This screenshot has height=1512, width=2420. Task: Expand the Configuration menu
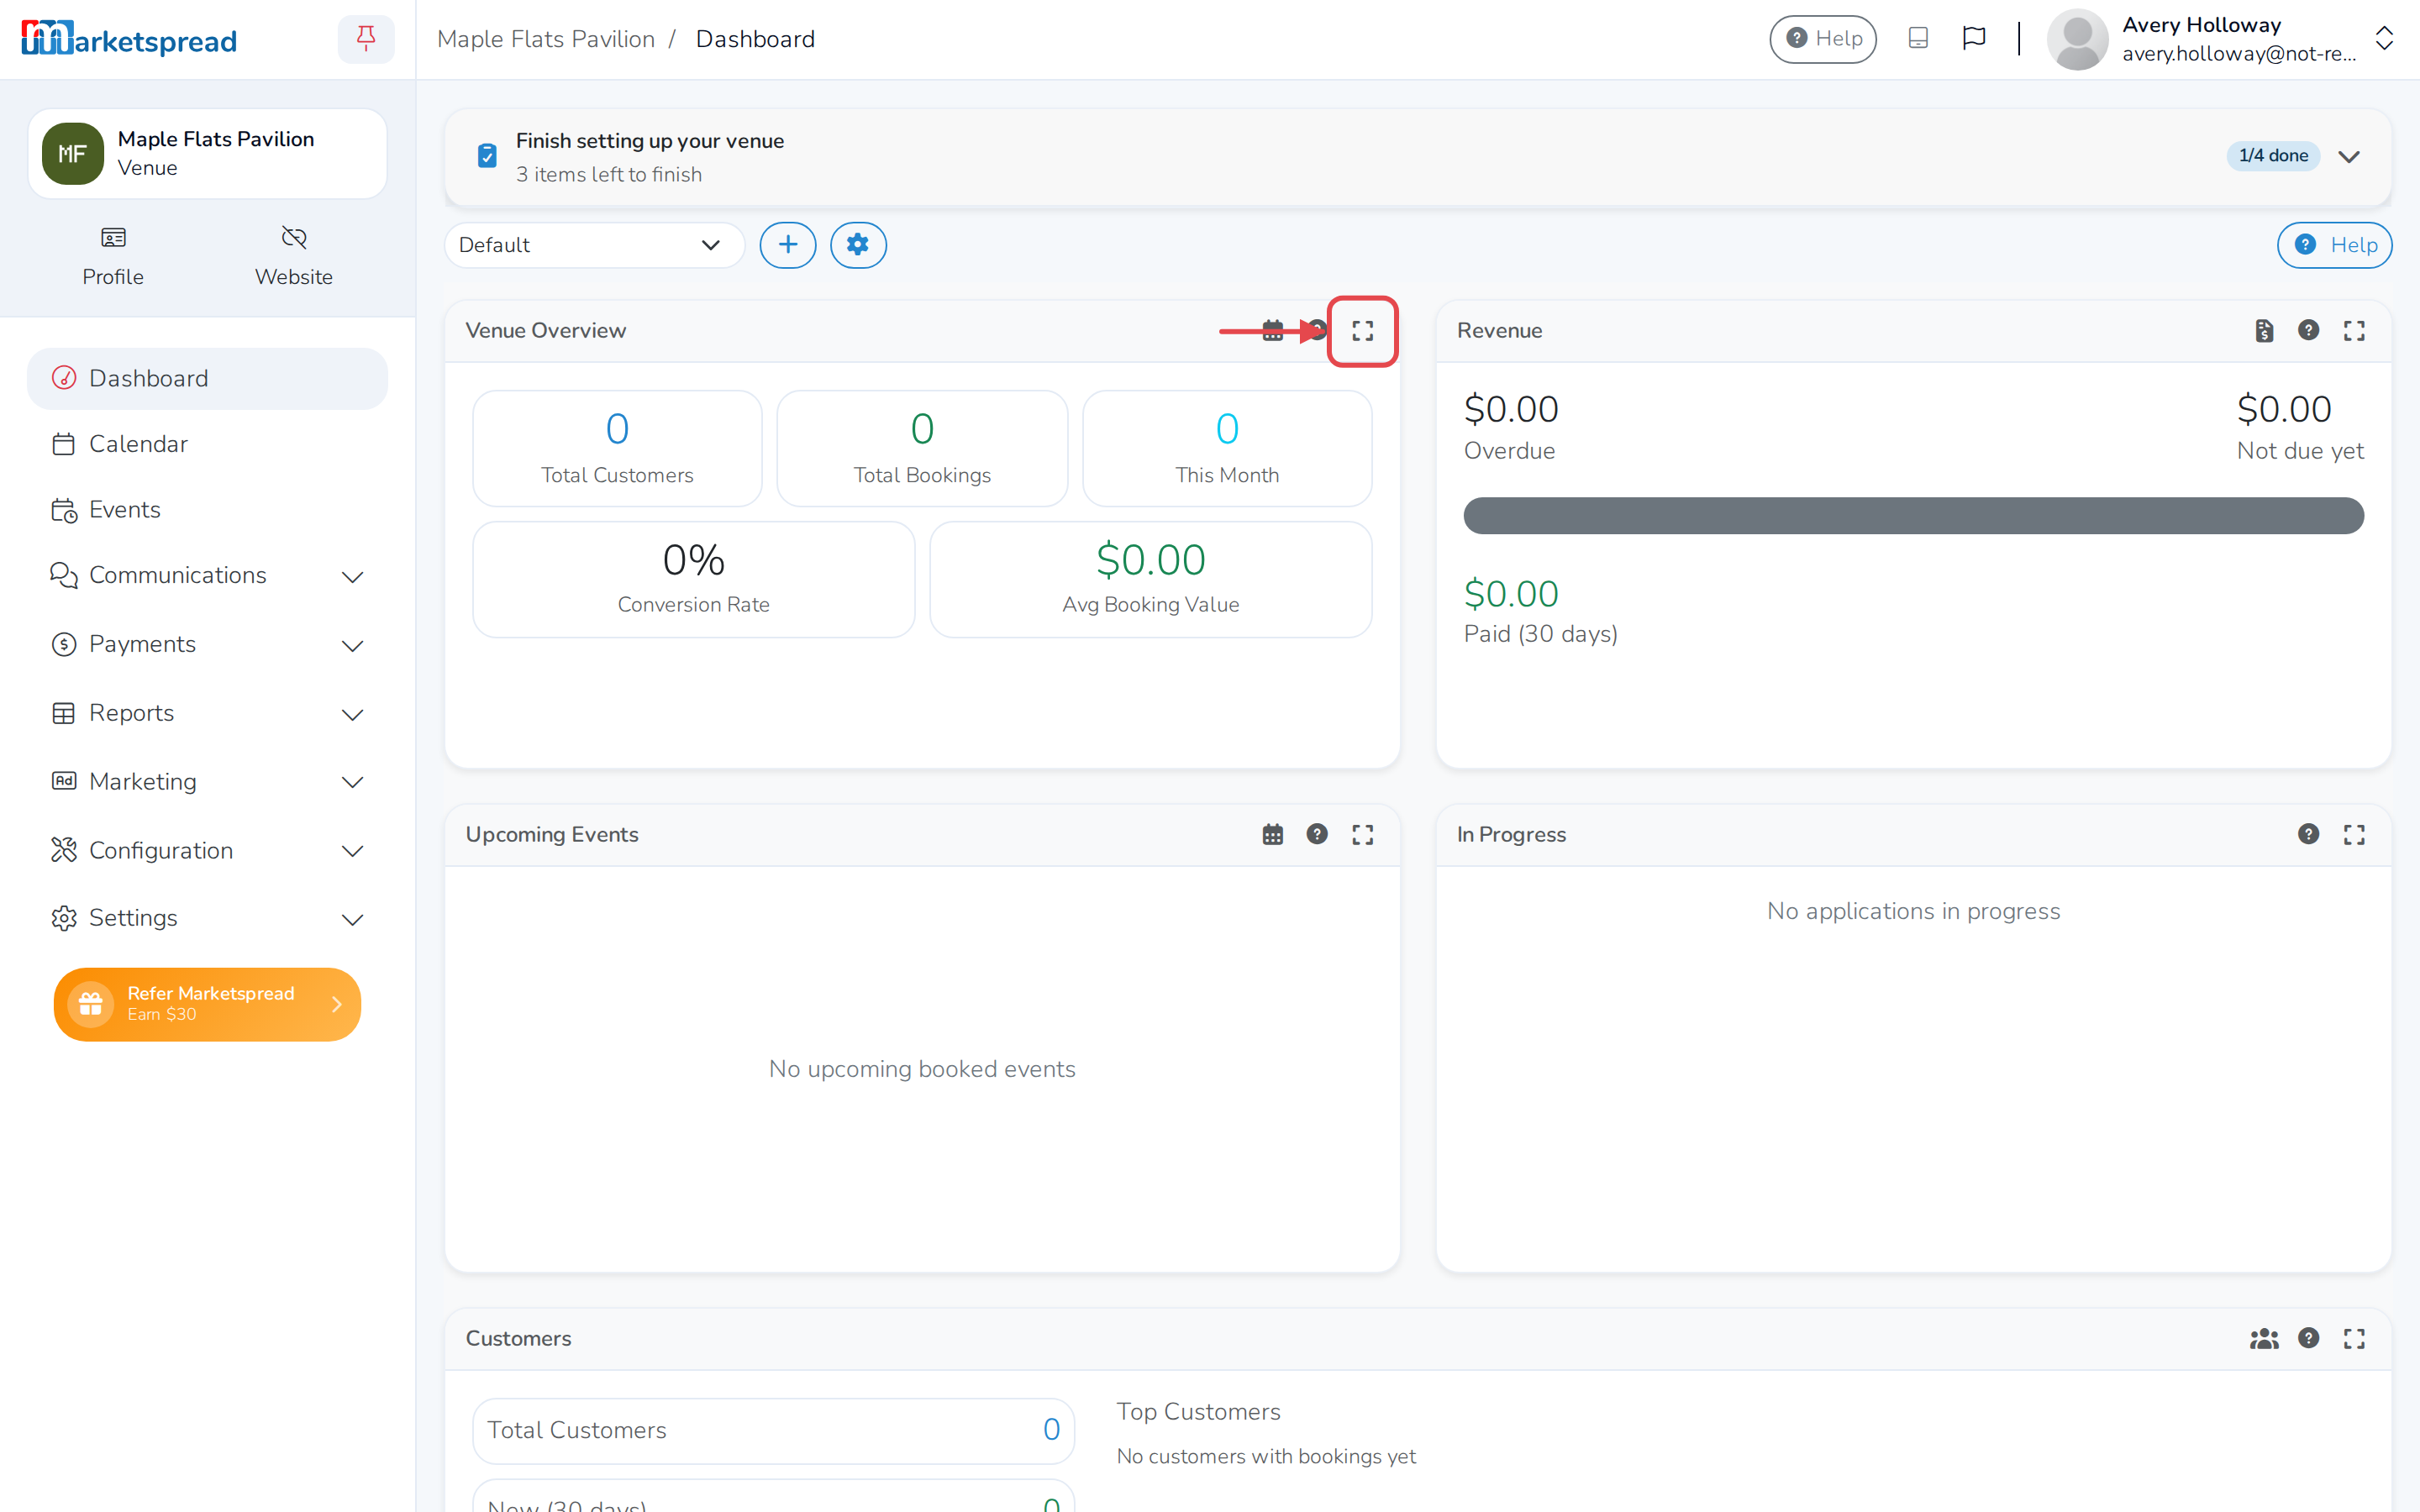pos(207,851)
